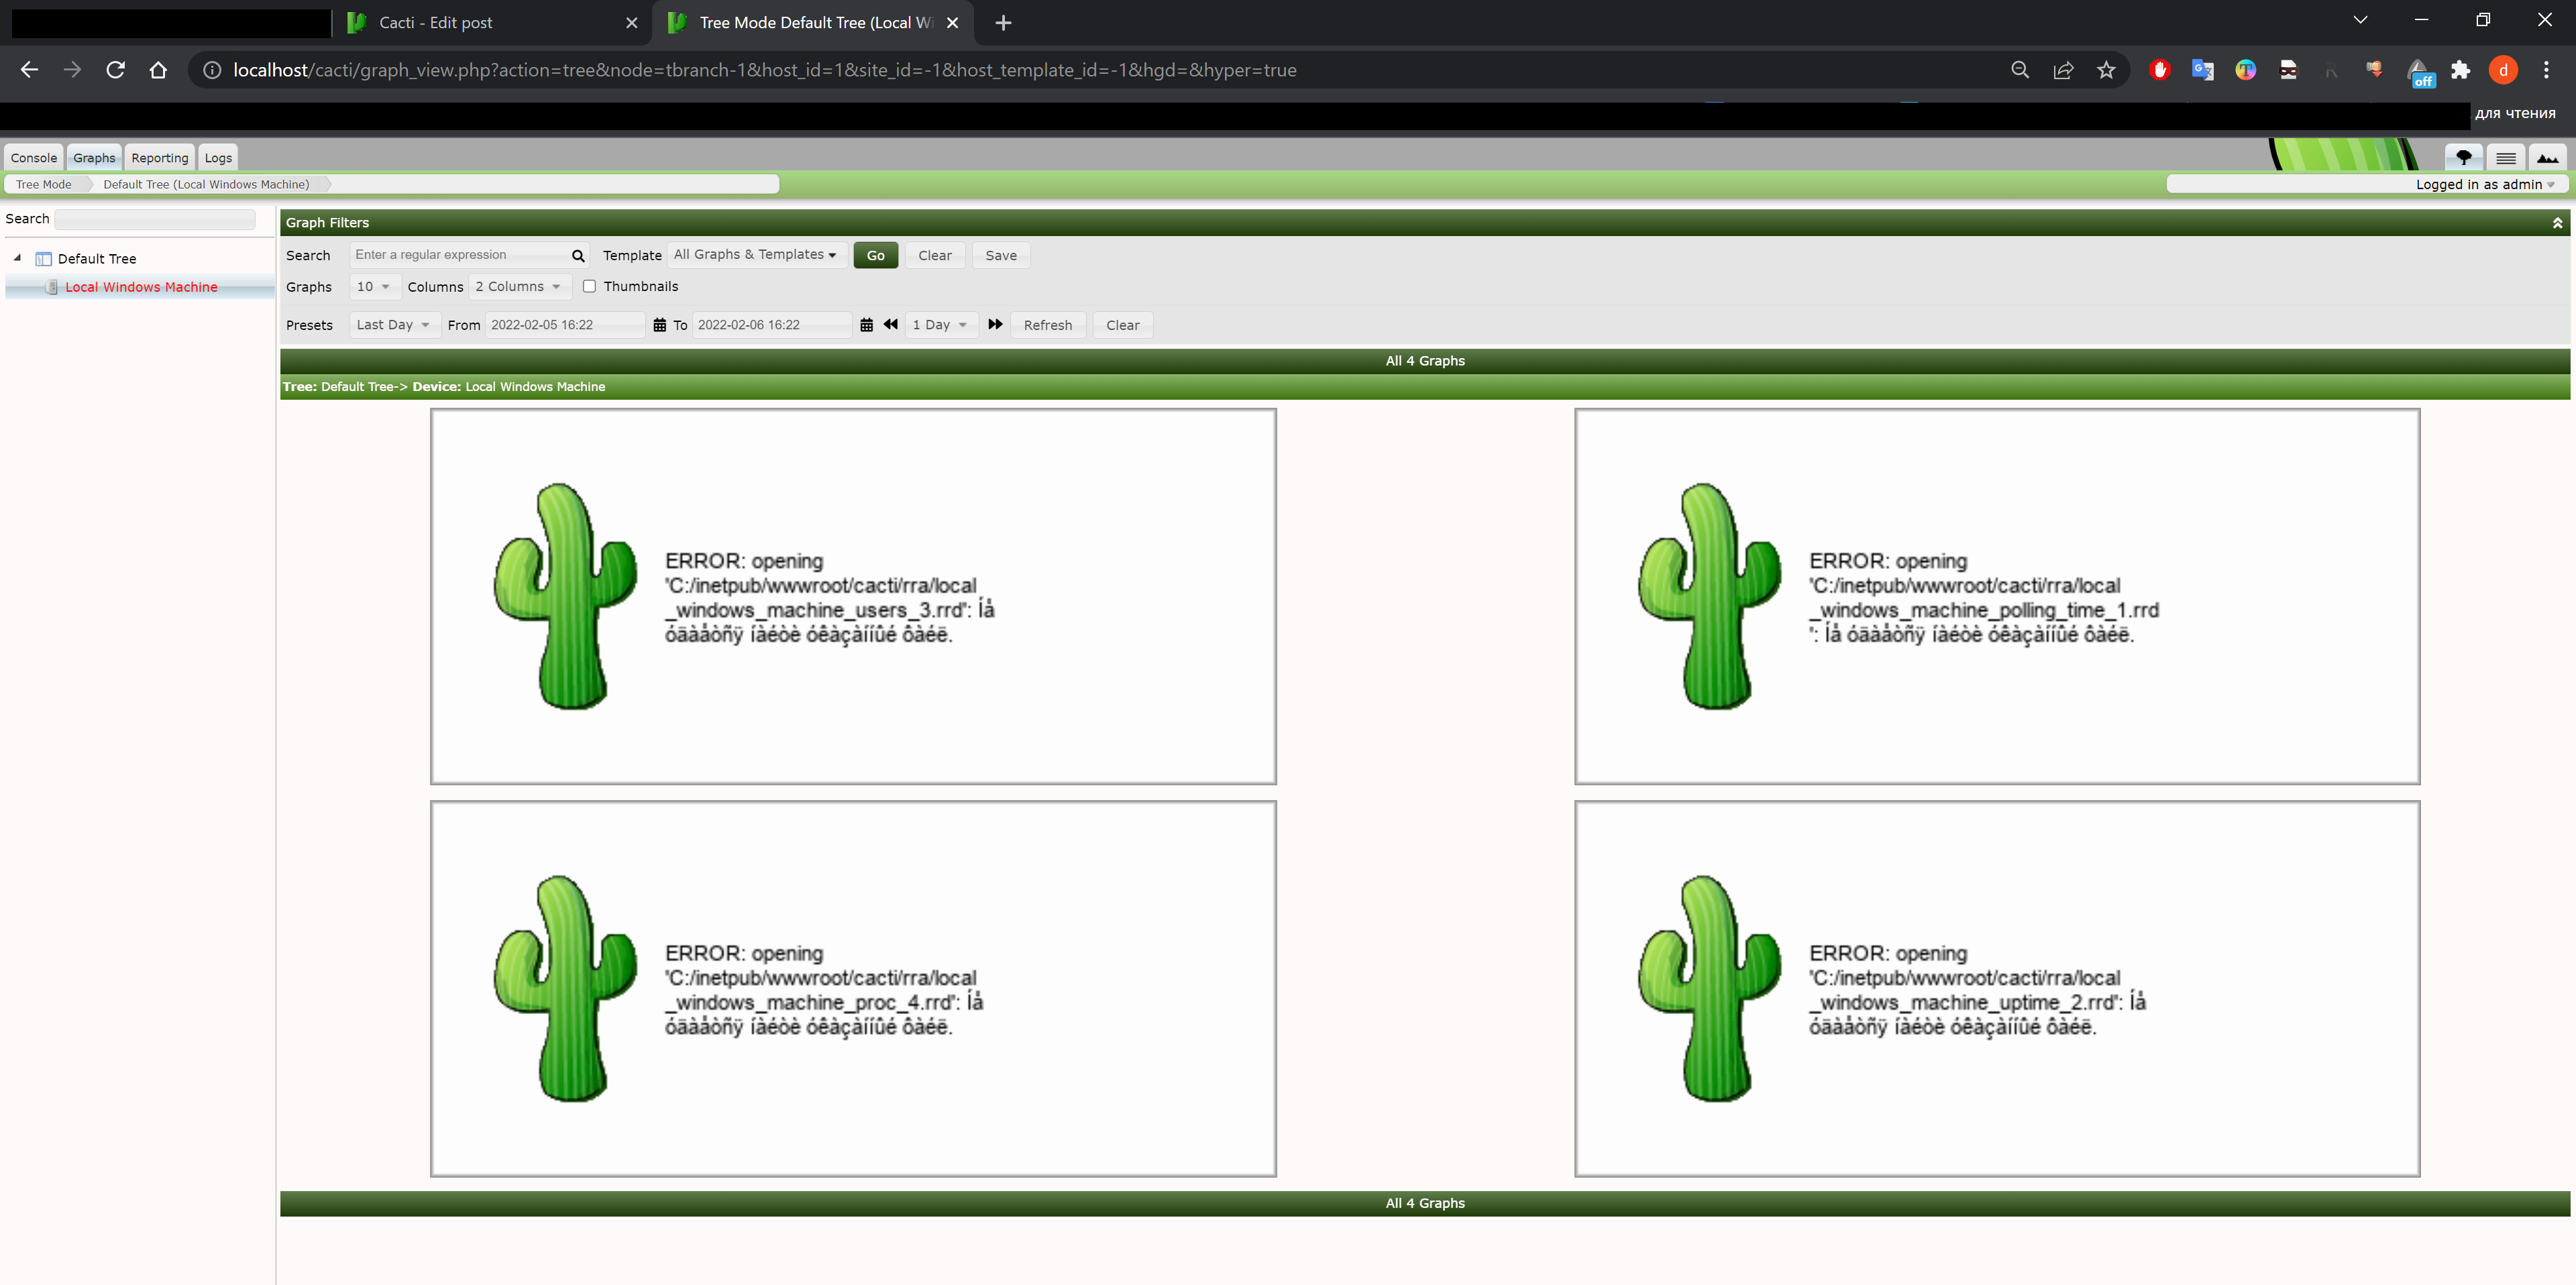Click the magnifier icon in filter search box
The image size is (2576, 1285).
click(x=578, y=256)
